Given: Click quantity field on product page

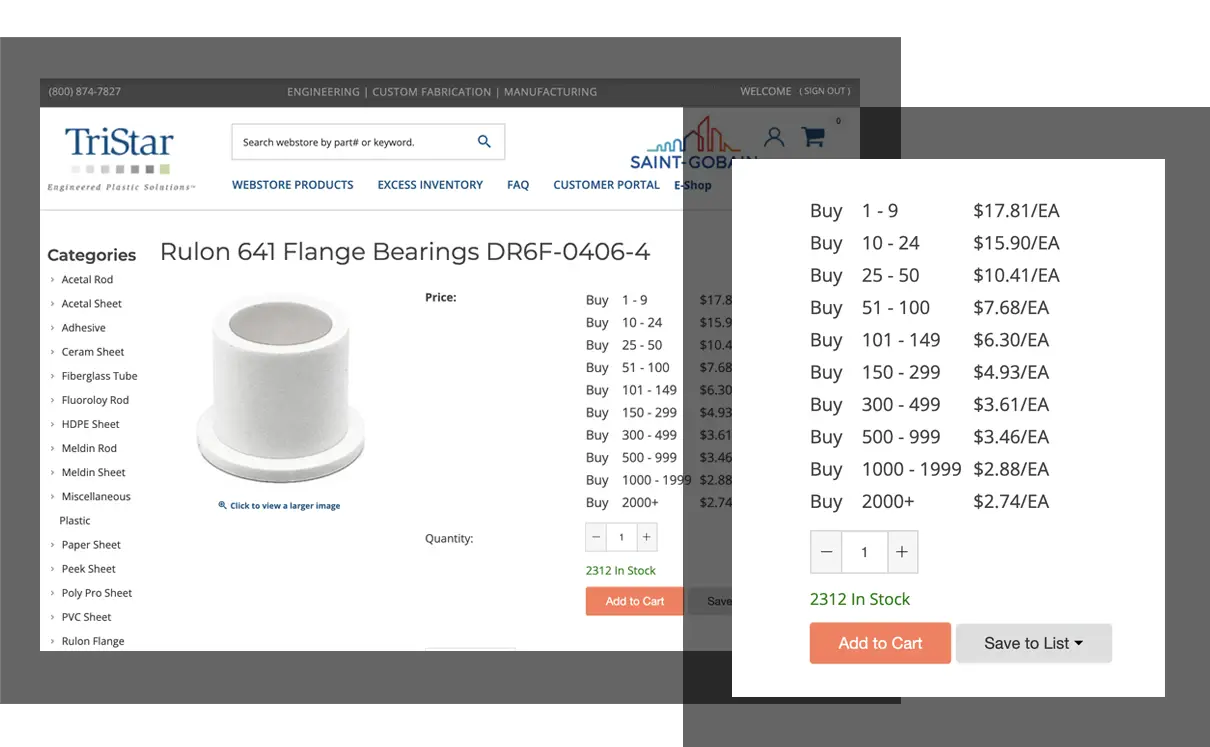Looking at the screenshot, I should click(x=621, y=538).
